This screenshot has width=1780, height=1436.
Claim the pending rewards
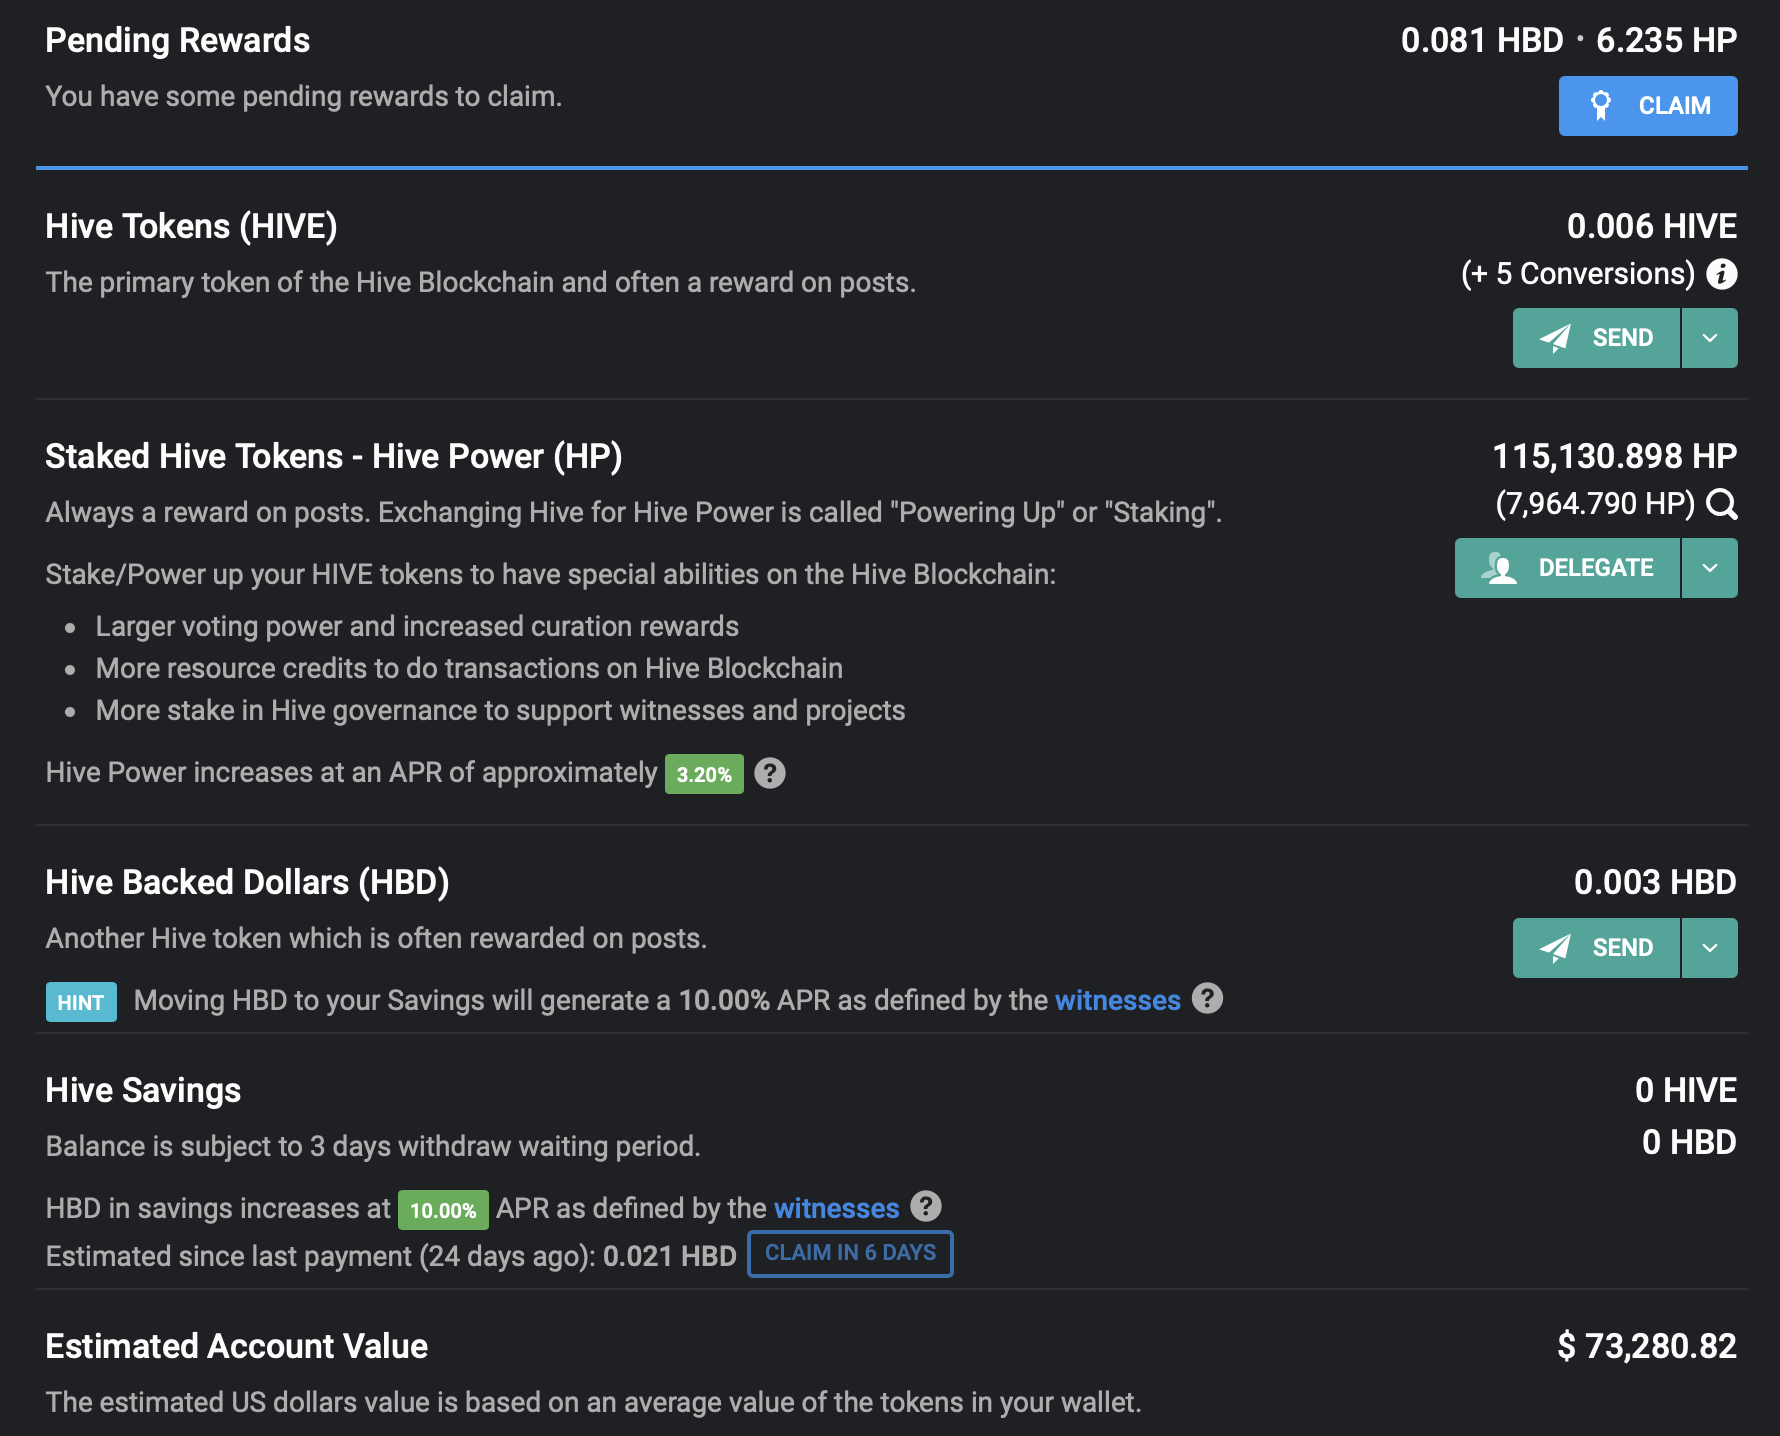1648,106
